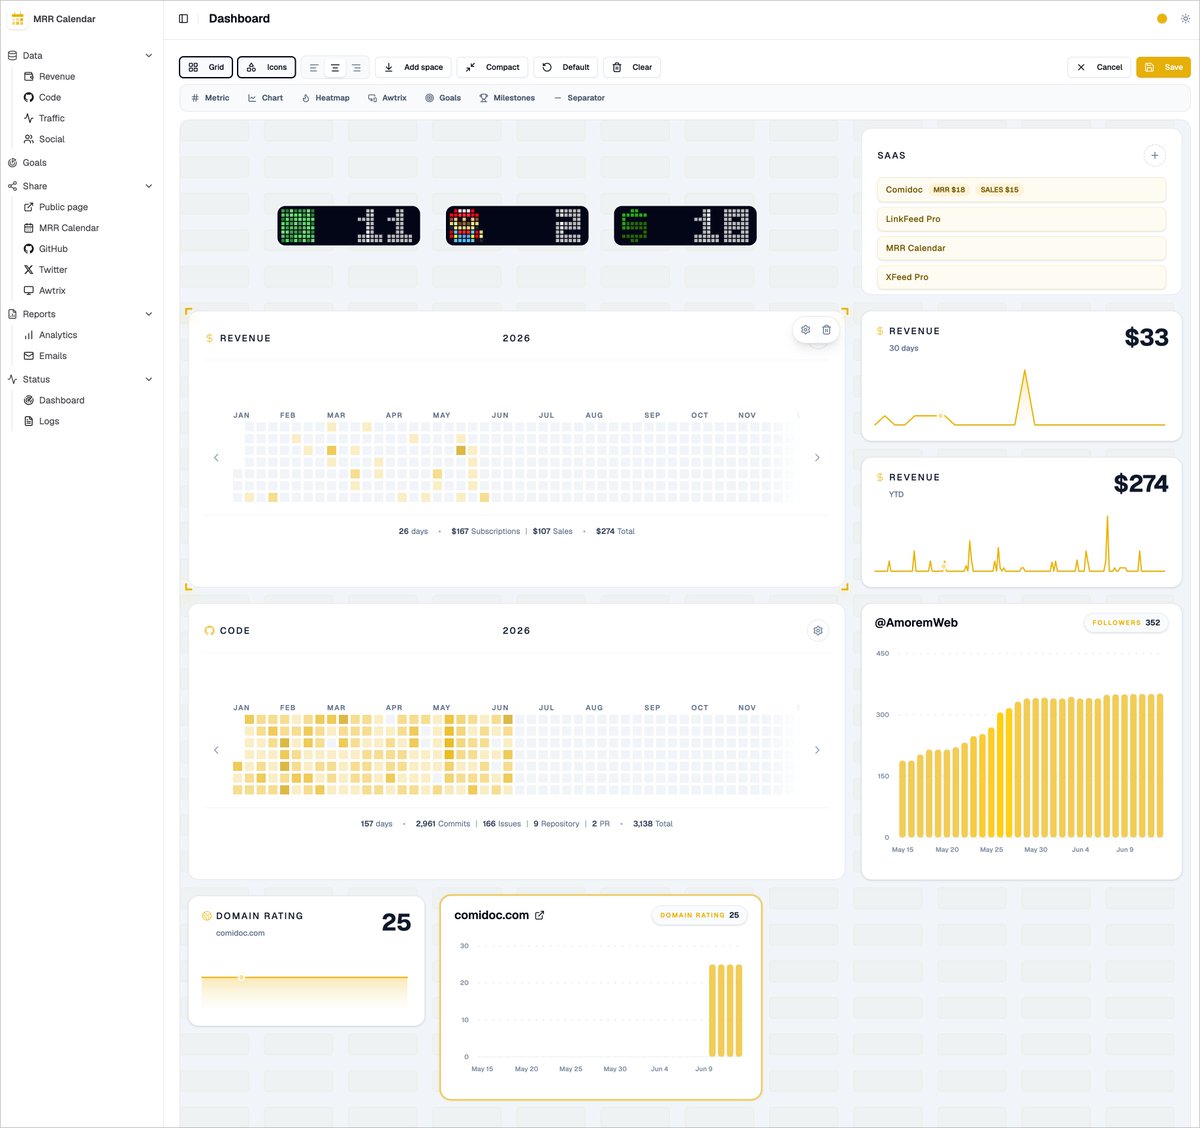The image size is (1200, 1128).
Task: Add a Heatmap widget from palette
Action: pyautogui.click(x=325, y=98)
